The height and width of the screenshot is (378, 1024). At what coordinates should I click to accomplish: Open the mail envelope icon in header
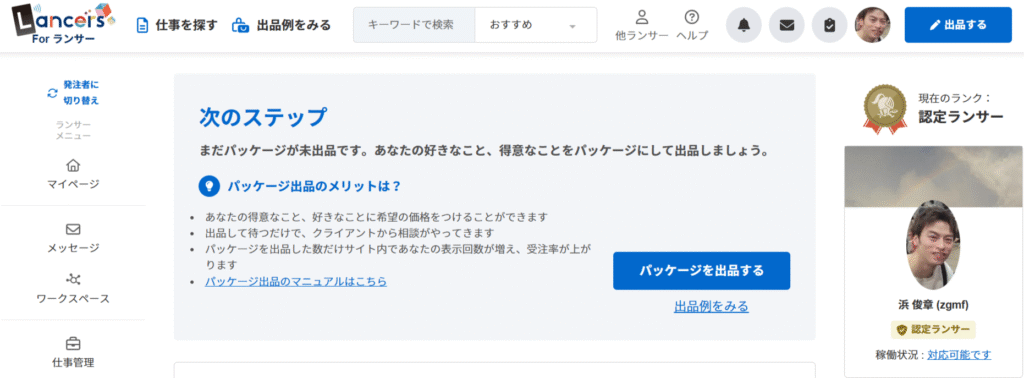tap(787, 25)
